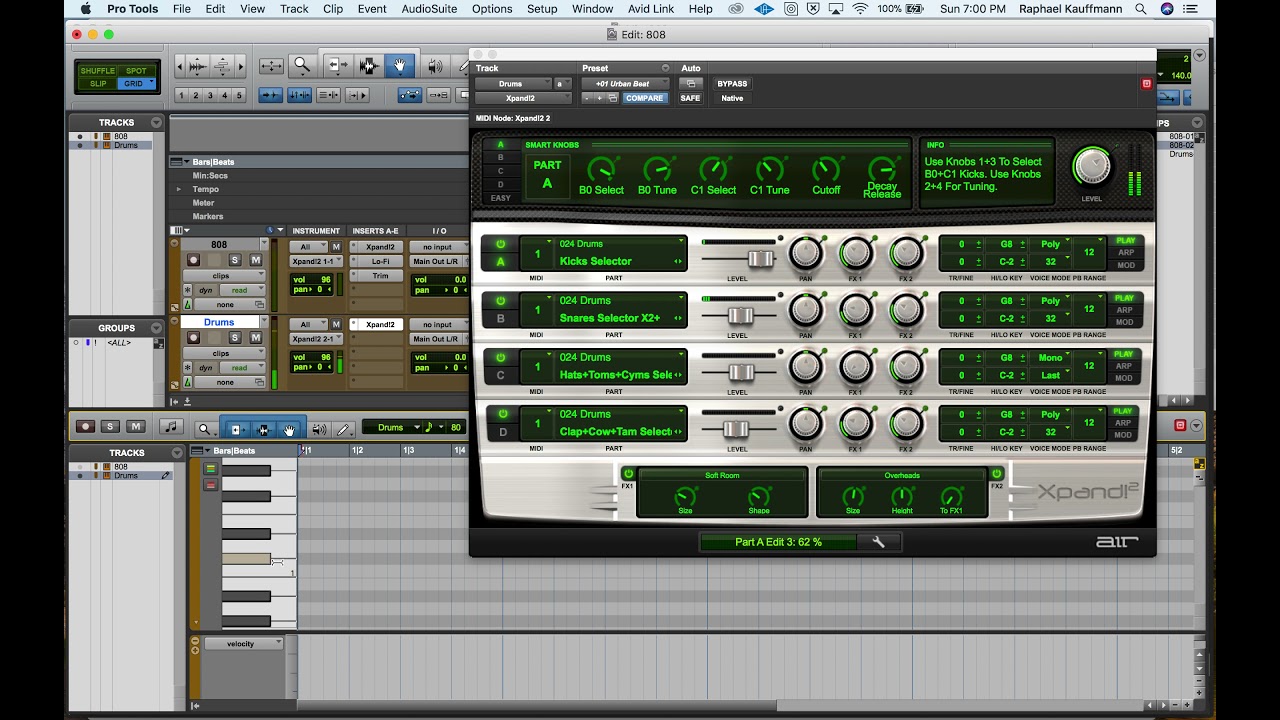Viewport: 1280px width, 720px height.
Task: Toggle power for Xpand!2 Part B
Action: 501,301
